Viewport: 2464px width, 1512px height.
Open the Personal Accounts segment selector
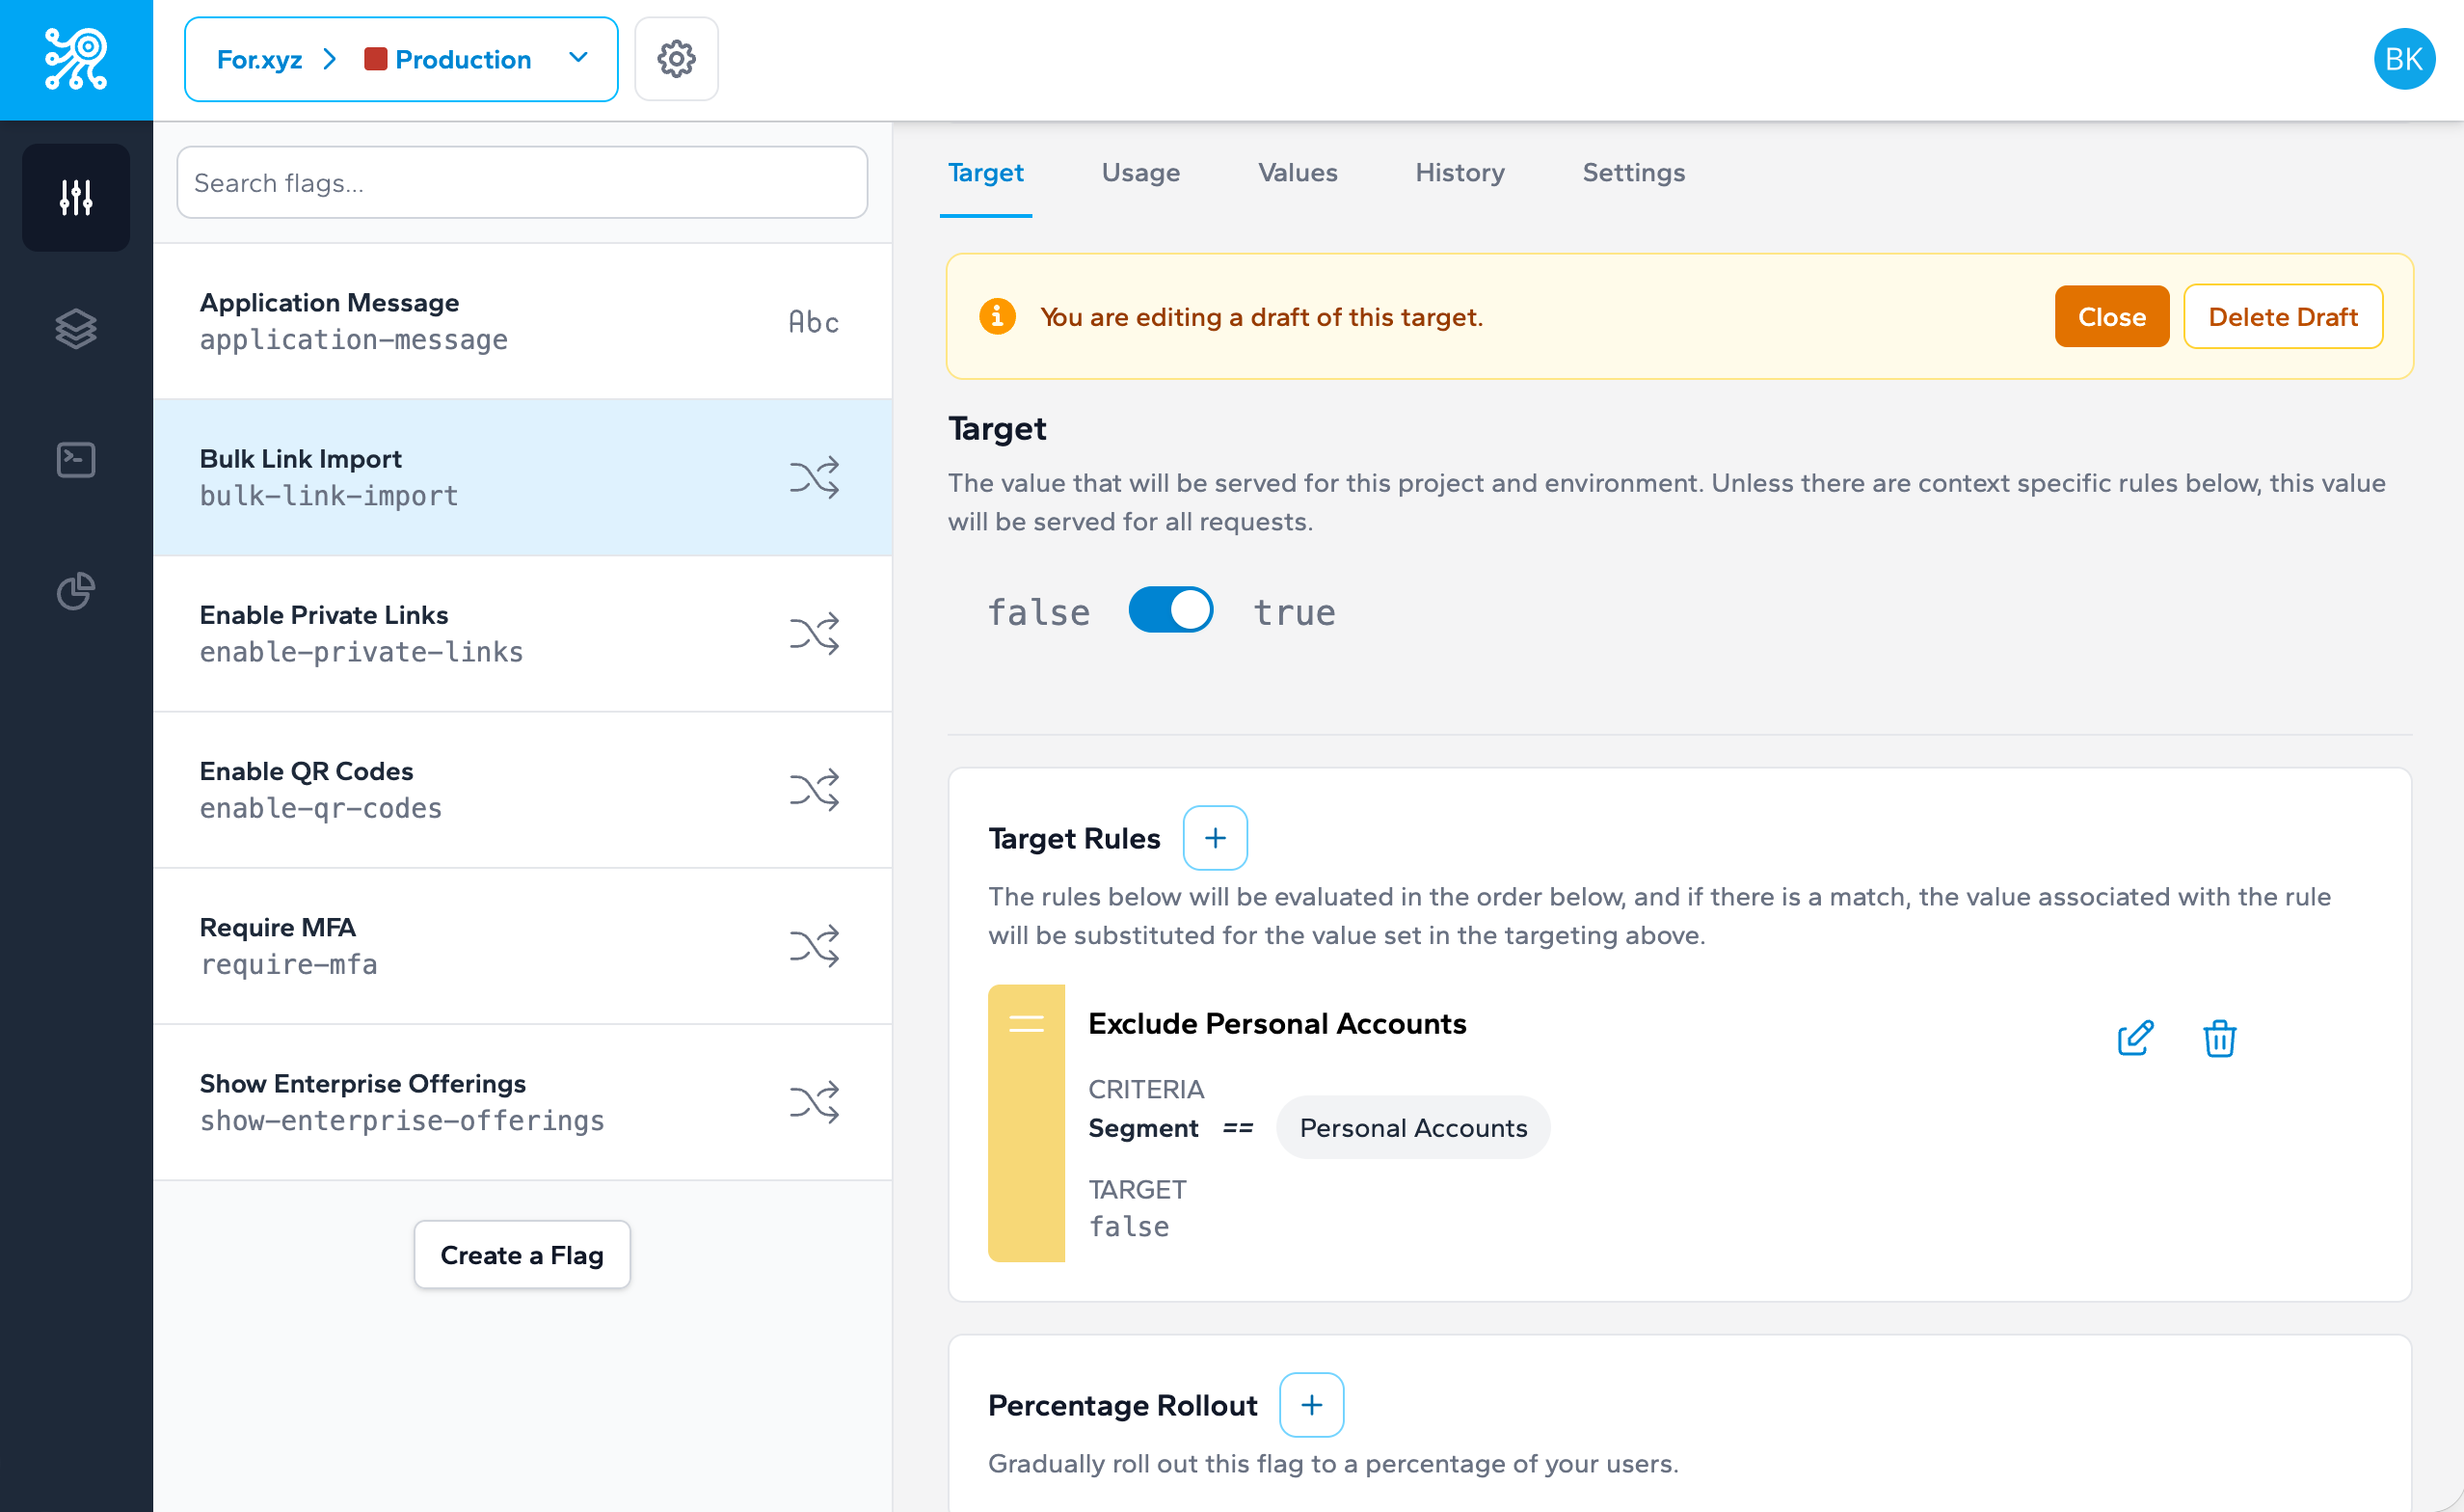pos(1413,1127)
